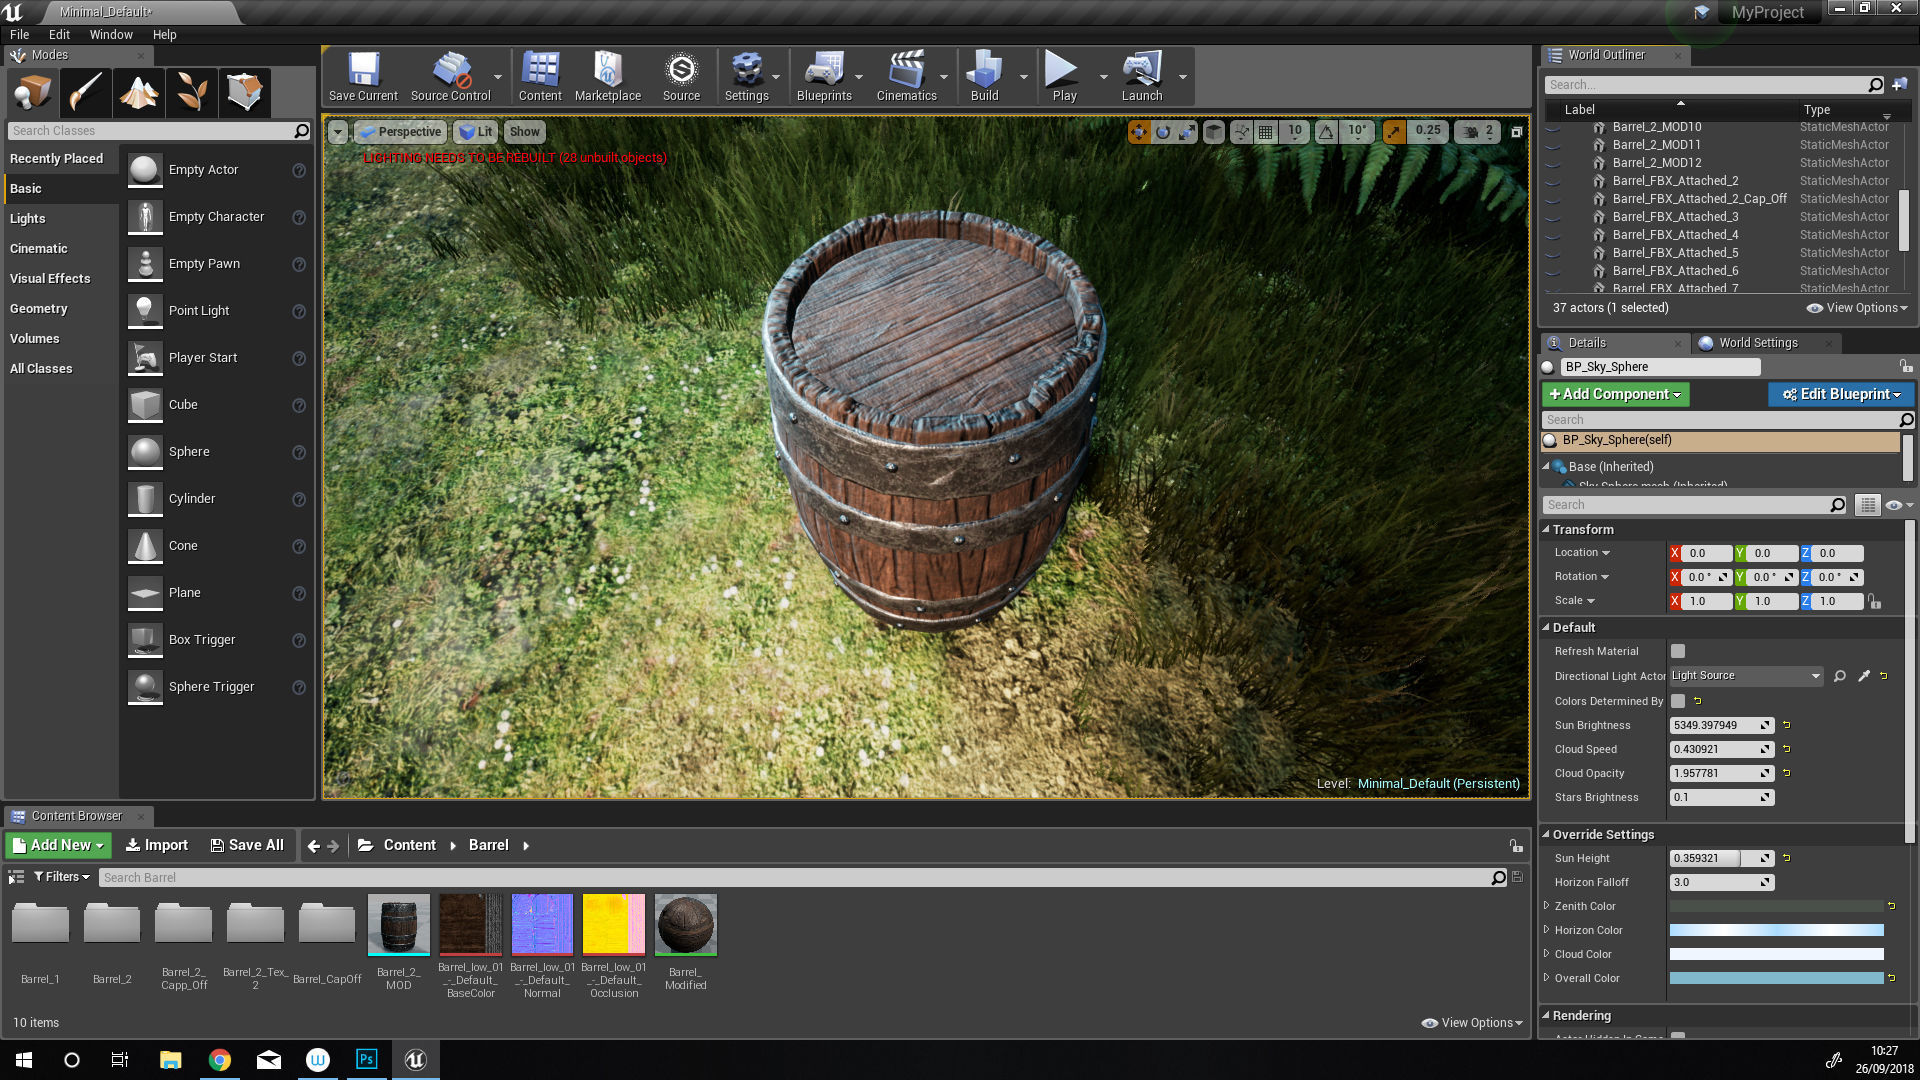Open Content Browser View Options dropdown
Image resolution: width=1920 pixels, height=1080 pixels.
click(x=1472, y=1023)
